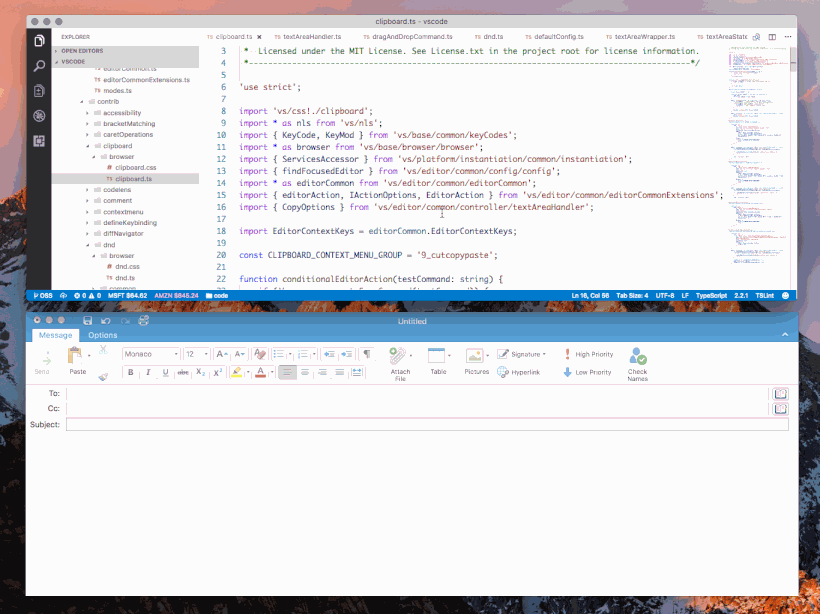The height and width of the screenshot is (614, 820).
Task: Open the more actions ellipsis in VS Code editor
Action: coord(788,37)
